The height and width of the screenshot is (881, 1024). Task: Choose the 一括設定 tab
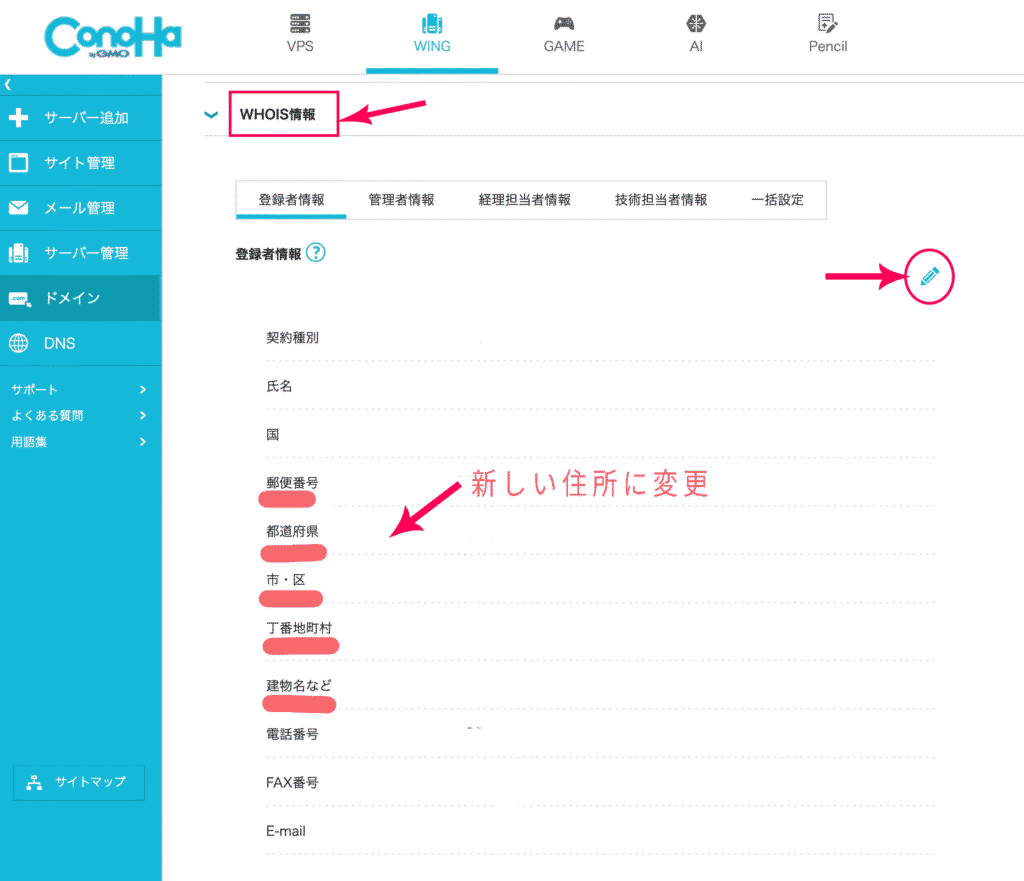[777, 200]
